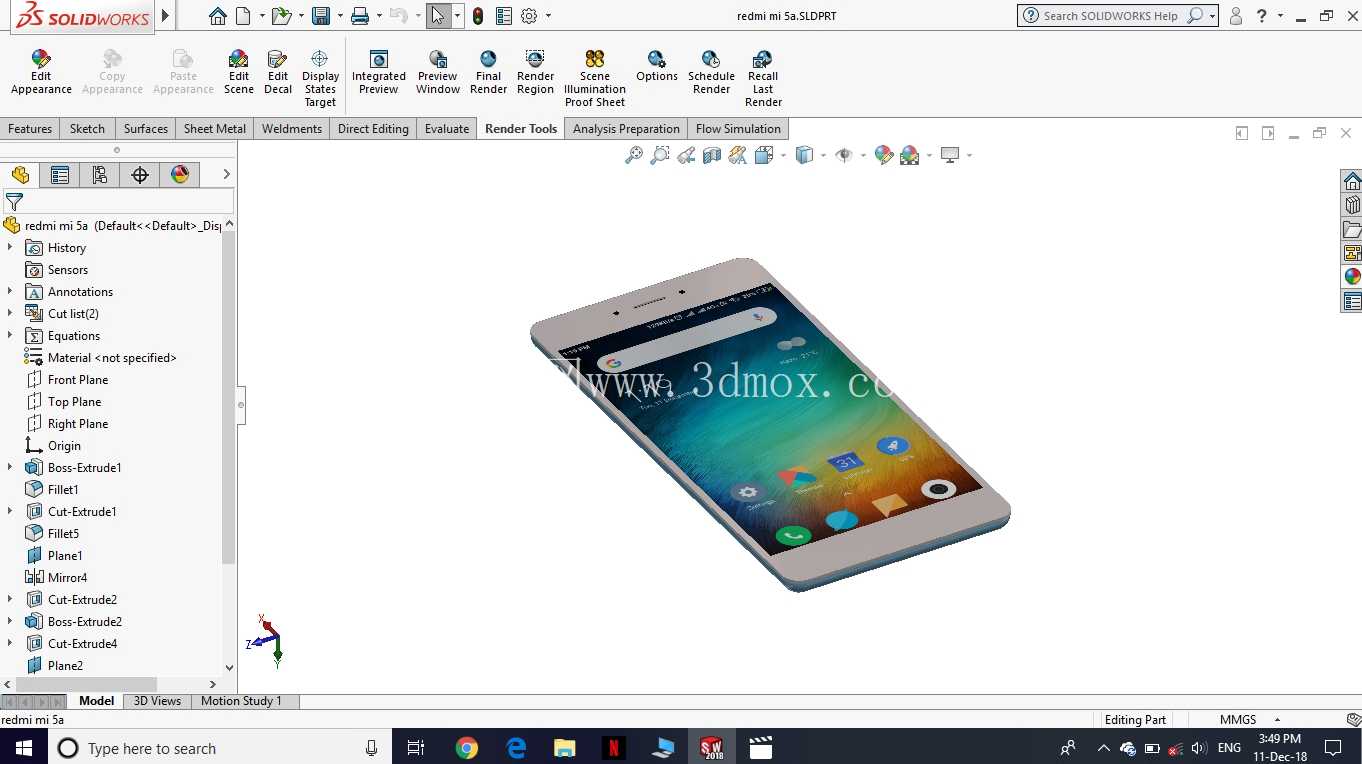Switch to the Sketch tab

(x=87, y=129)
